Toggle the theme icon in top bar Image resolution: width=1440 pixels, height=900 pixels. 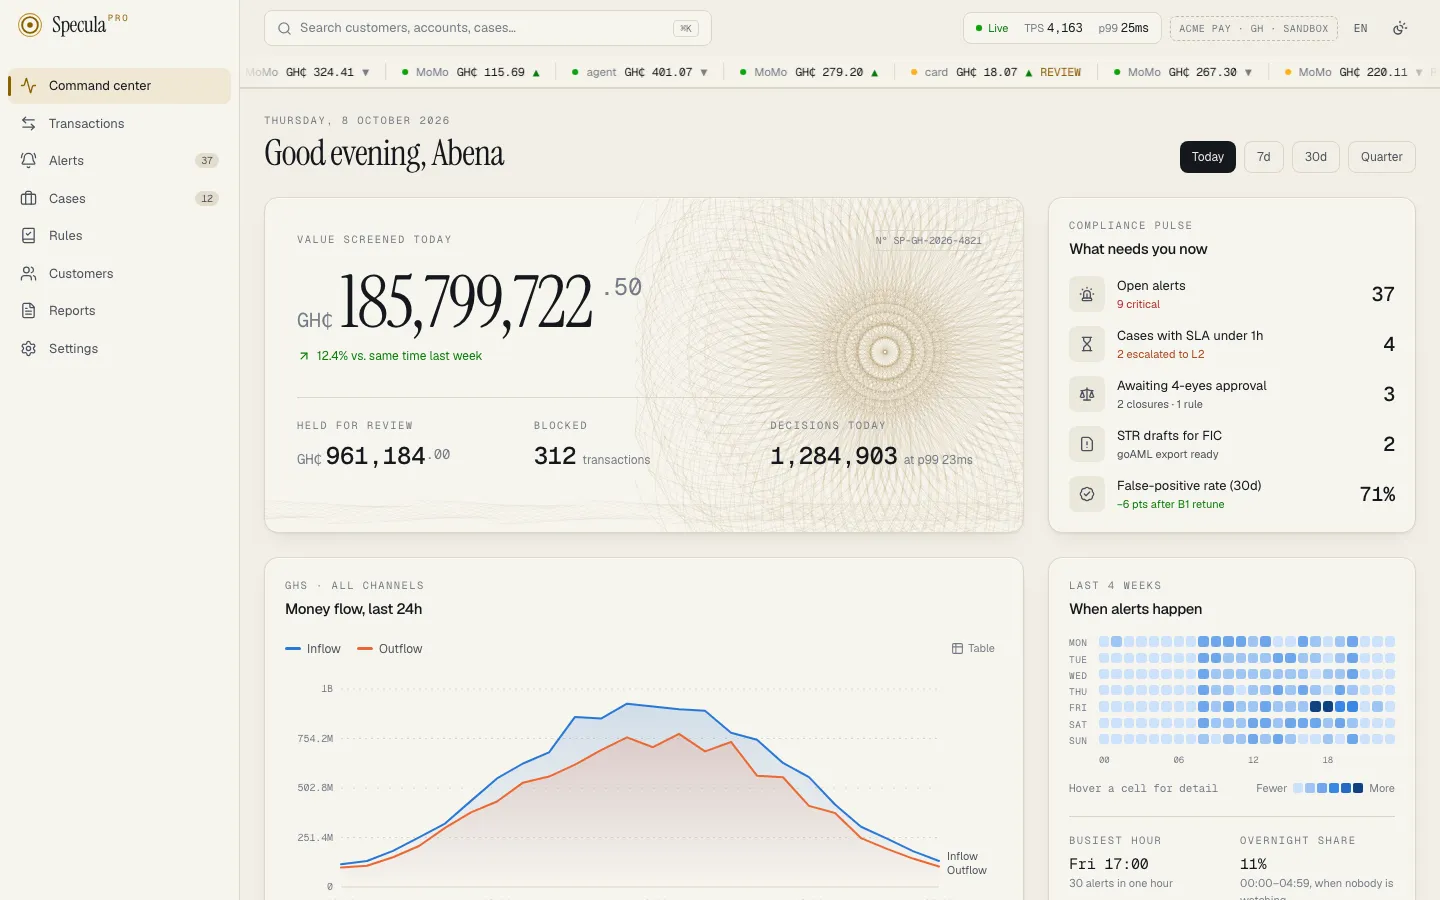[x=1400, y=28]
